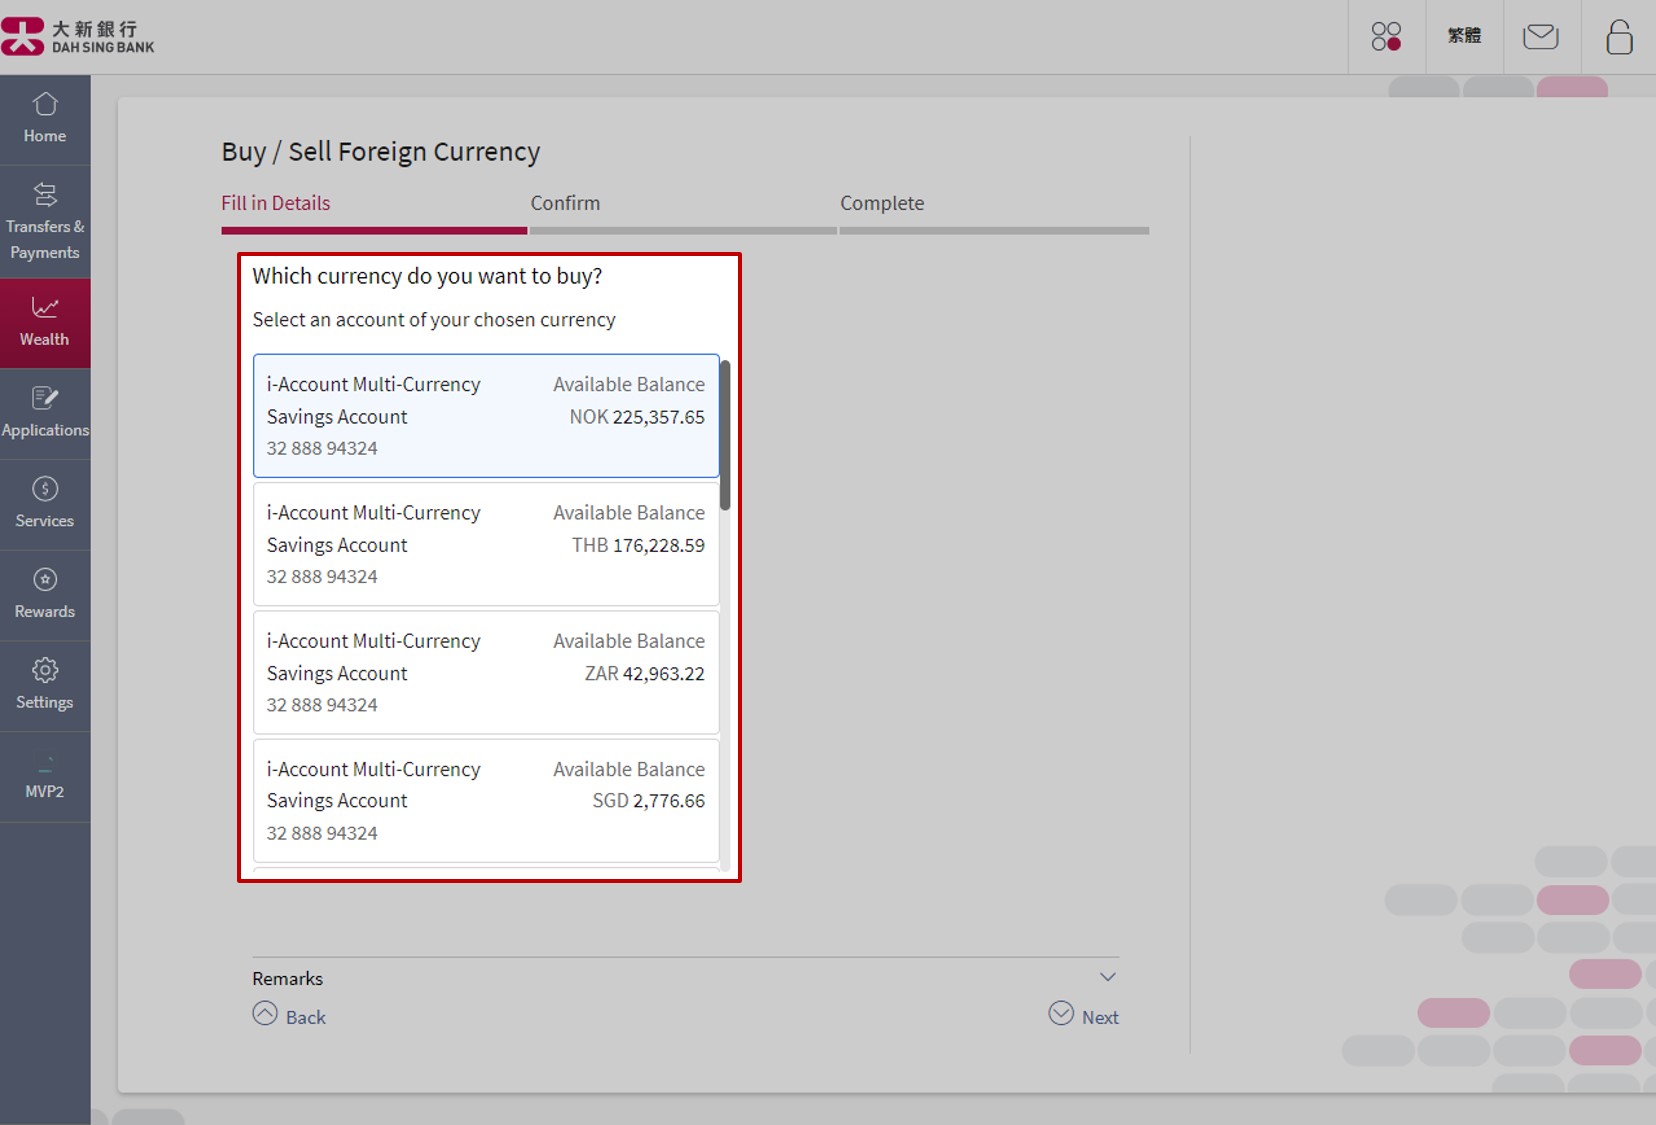Click the padlock logout icon
The height and width of the screenshot is (1125, 1656).
[1619, 37]
